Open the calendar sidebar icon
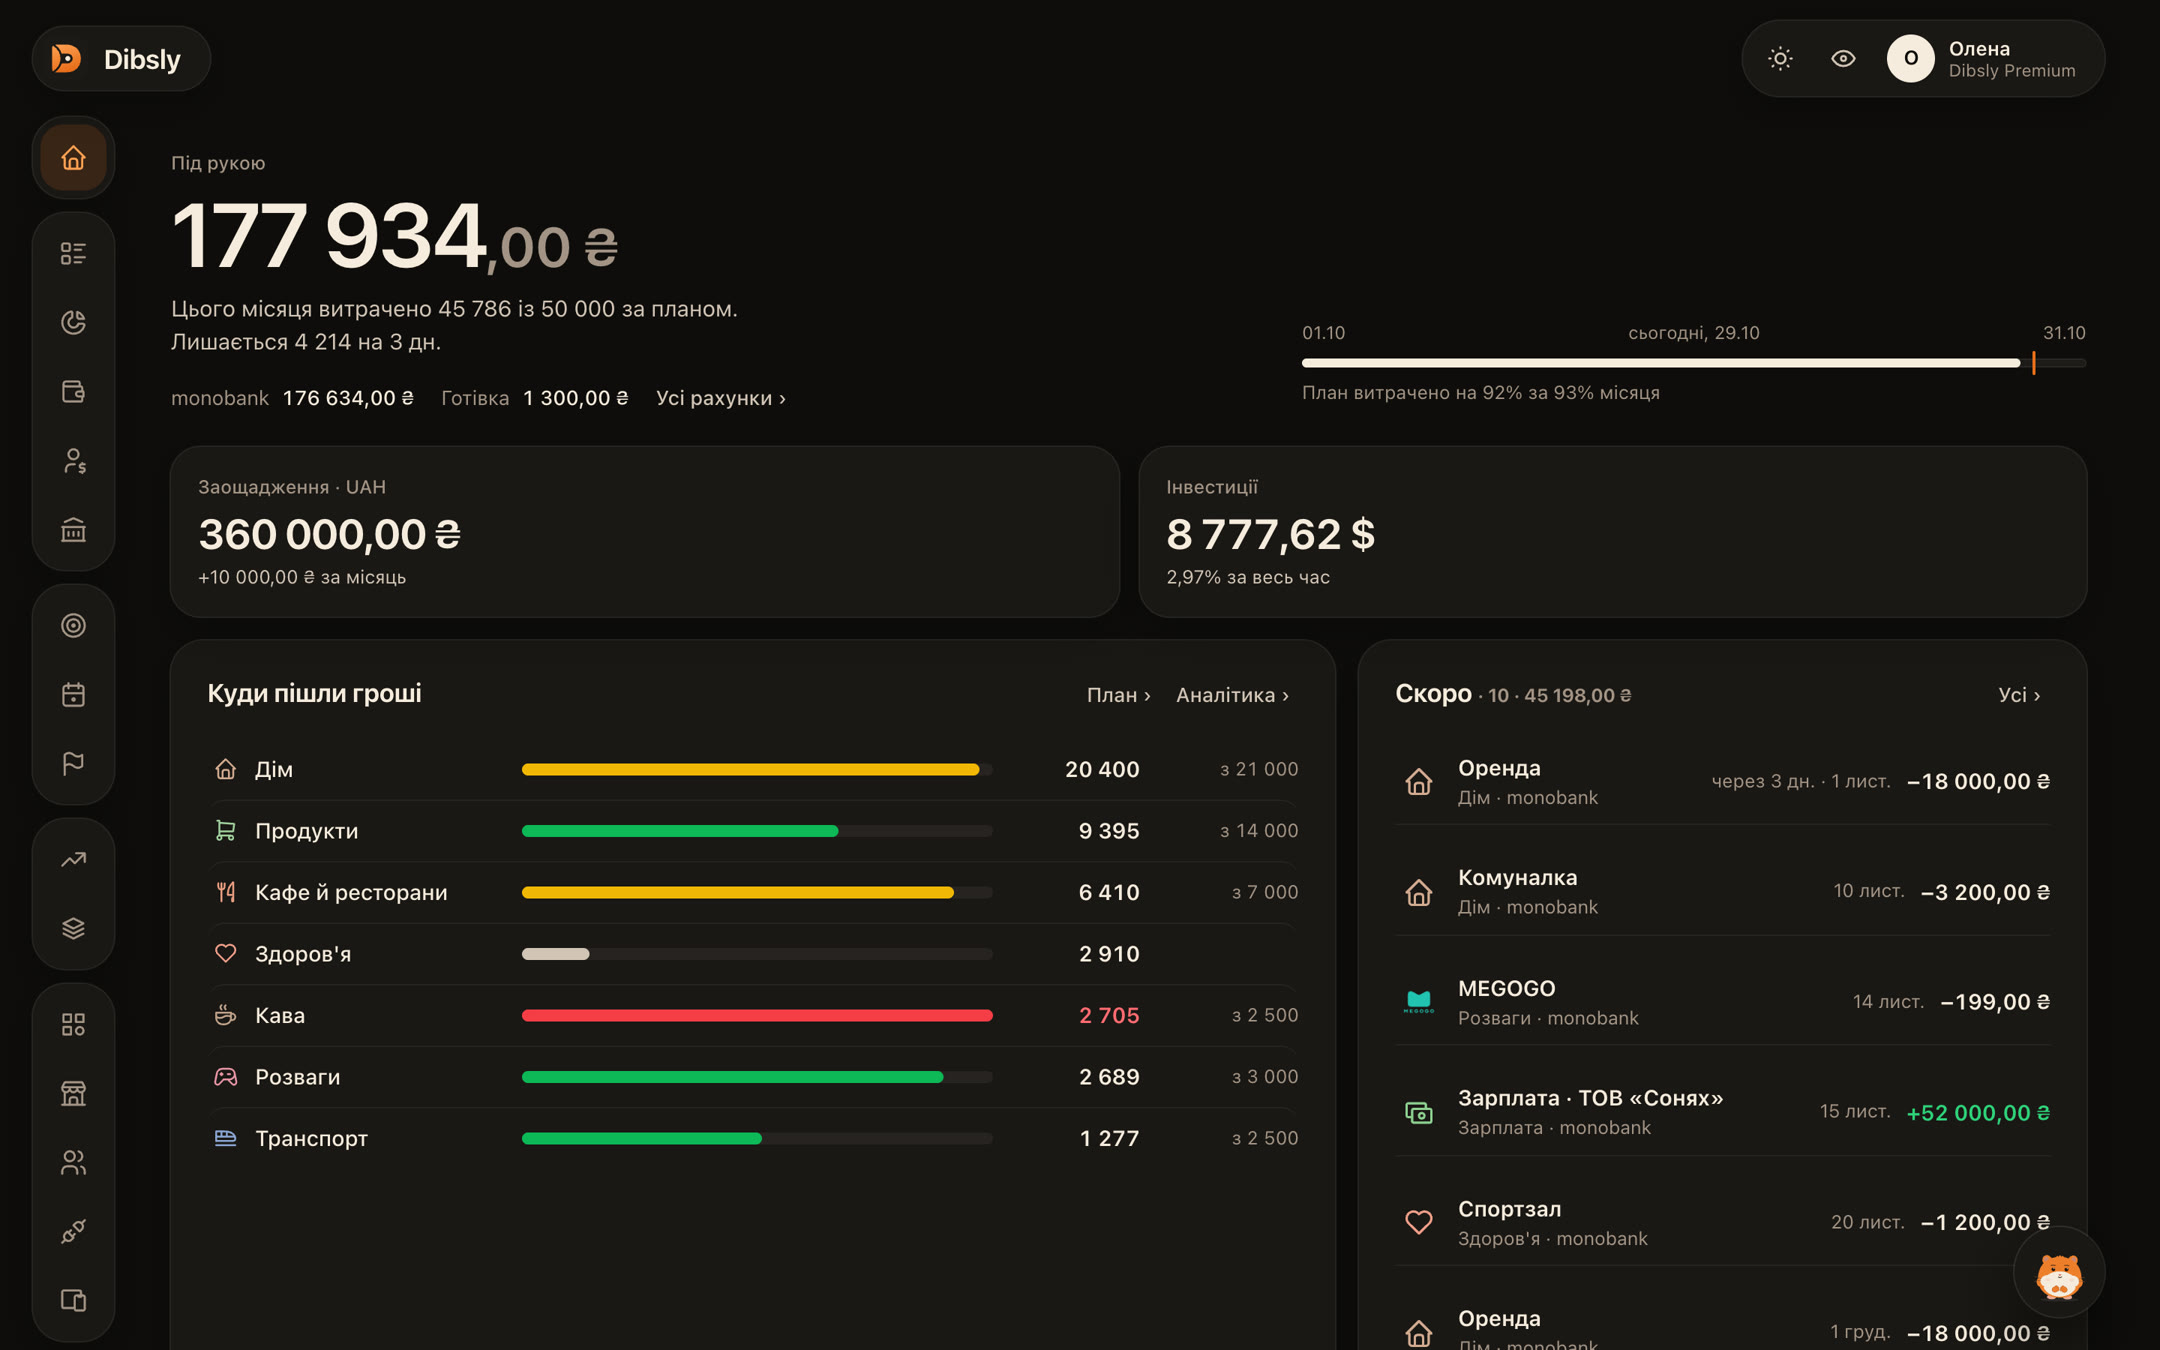 tap(73, 695)
